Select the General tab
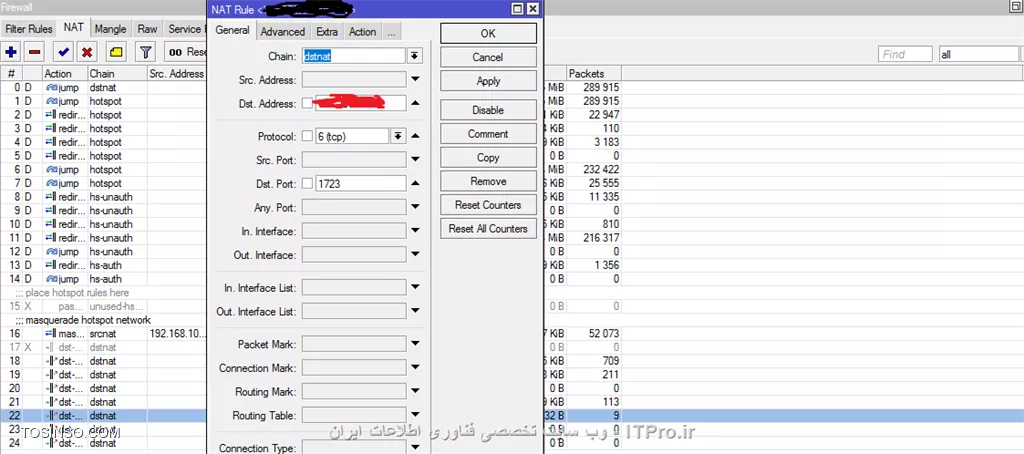The height and width of the screenshot is (454, 1024). [x=232, y=30]
